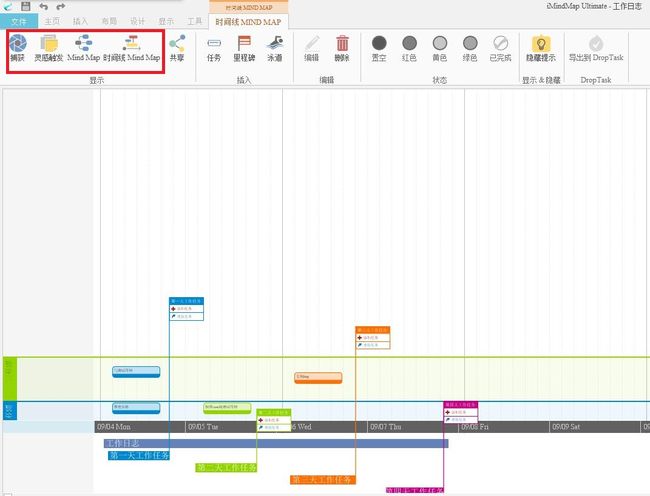Select the 第三天工作任务 orange bar

(x=323, y=479)
